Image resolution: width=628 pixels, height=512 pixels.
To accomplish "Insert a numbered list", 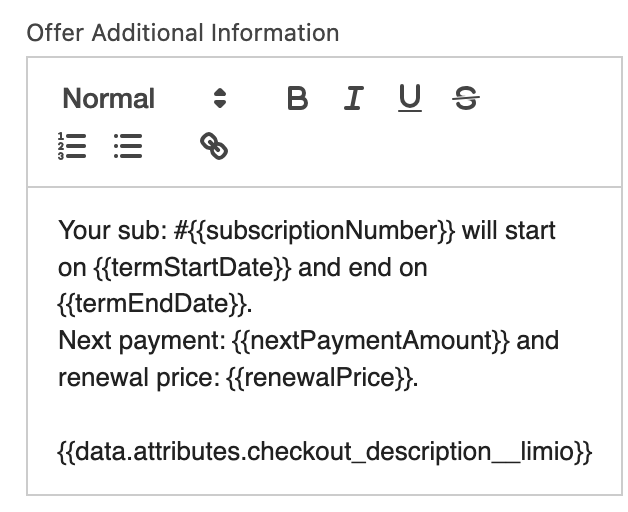I will click(x=72, y=147).
